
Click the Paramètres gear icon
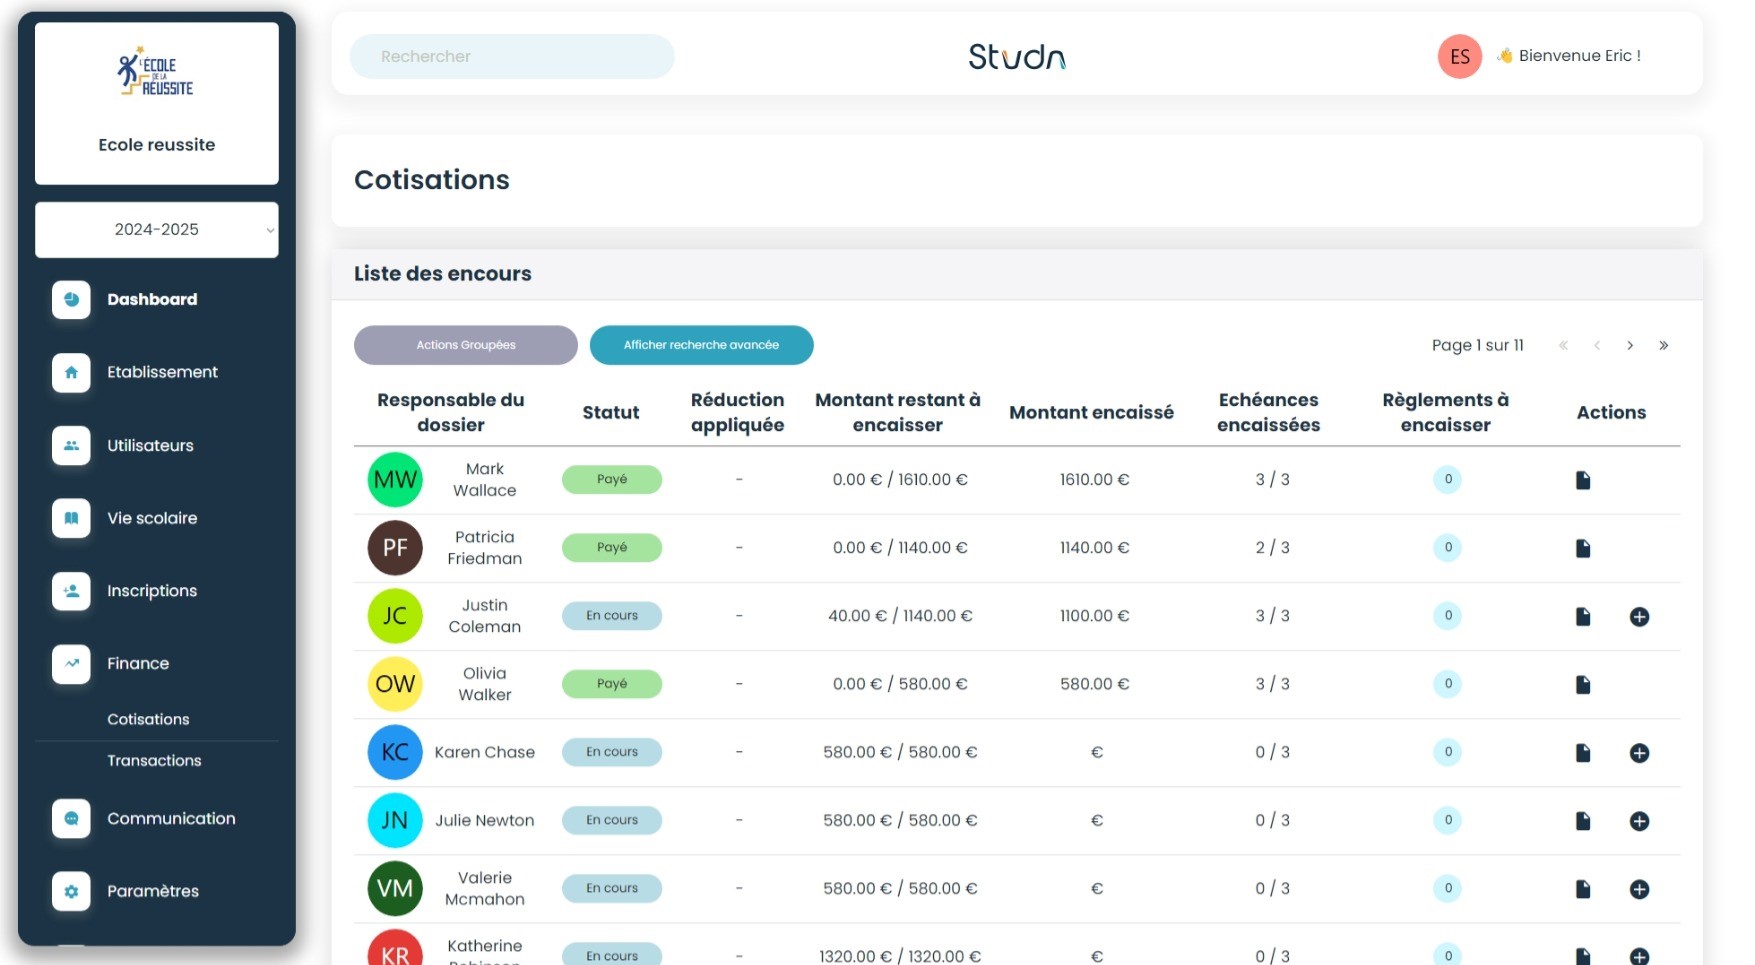pos(71,891)
